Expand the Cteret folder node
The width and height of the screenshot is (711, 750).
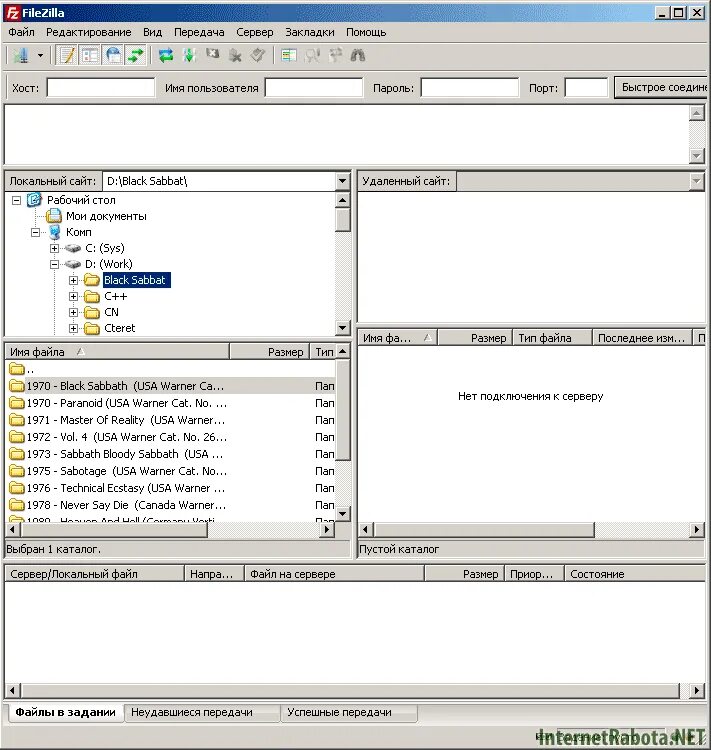pos(73,329)
